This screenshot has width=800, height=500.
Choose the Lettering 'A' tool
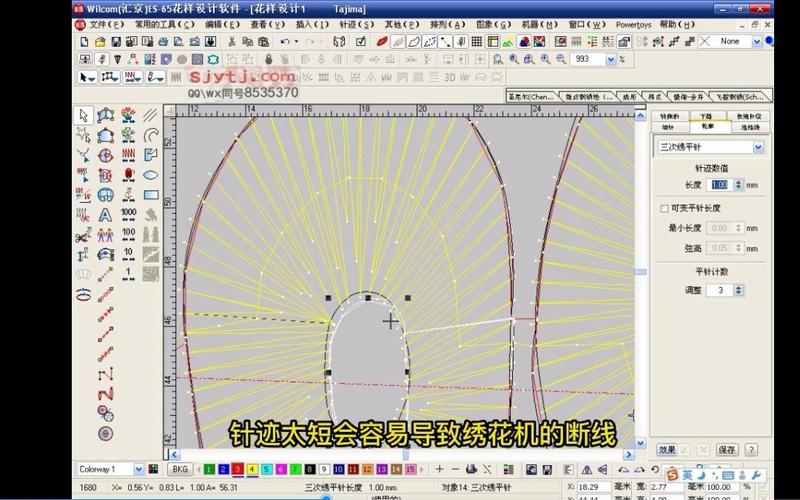(105, 215)
